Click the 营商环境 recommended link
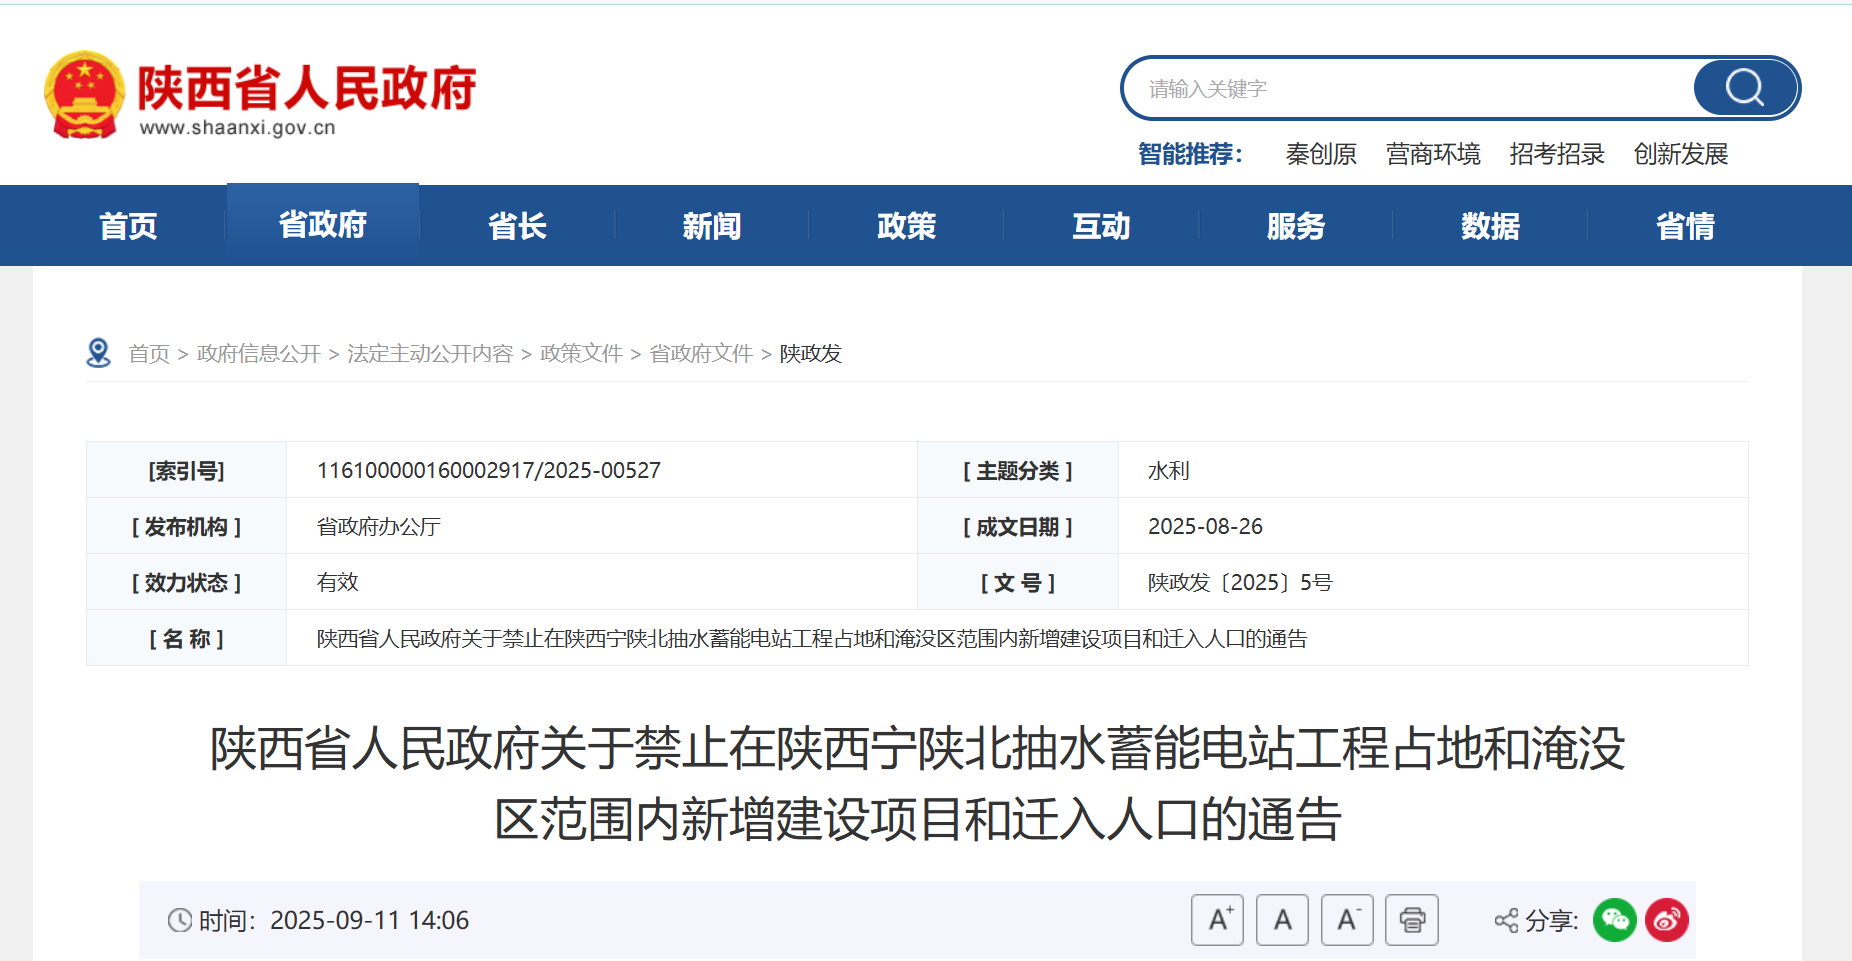Viewport: 1852px width, 961px height. (1433, 154)
